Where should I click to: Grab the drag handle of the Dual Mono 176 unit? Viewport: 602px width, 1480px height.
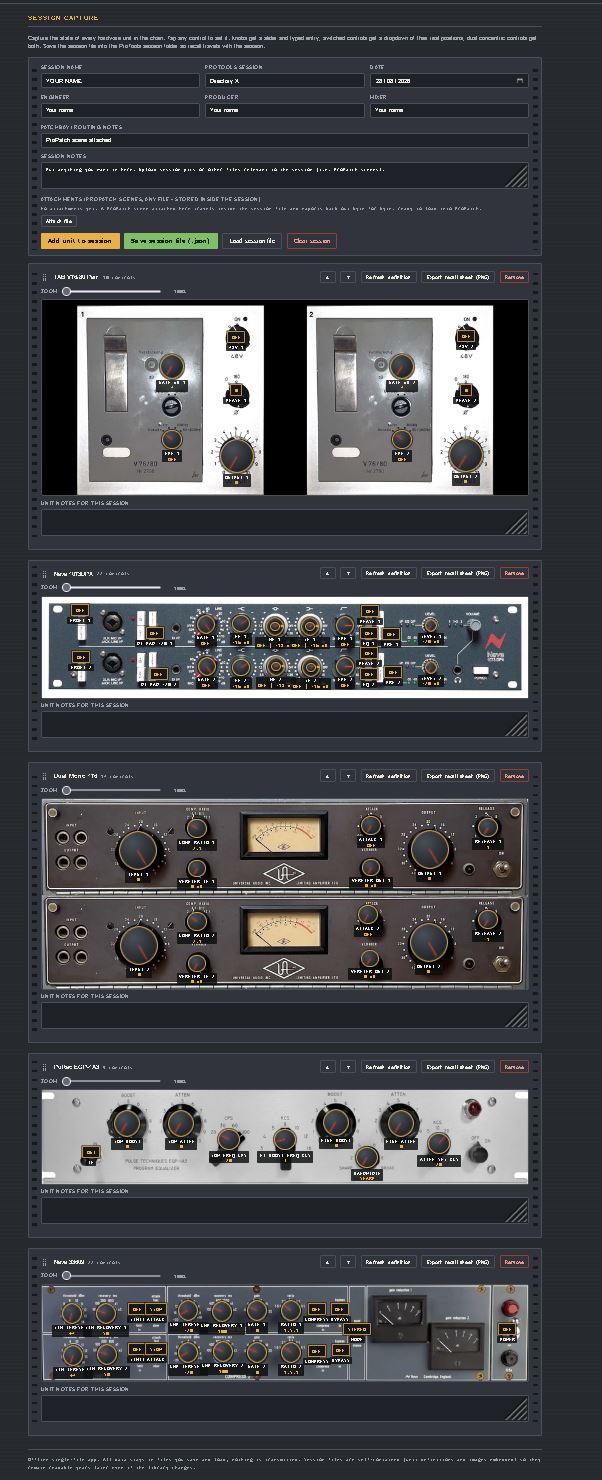pos(44,776)
